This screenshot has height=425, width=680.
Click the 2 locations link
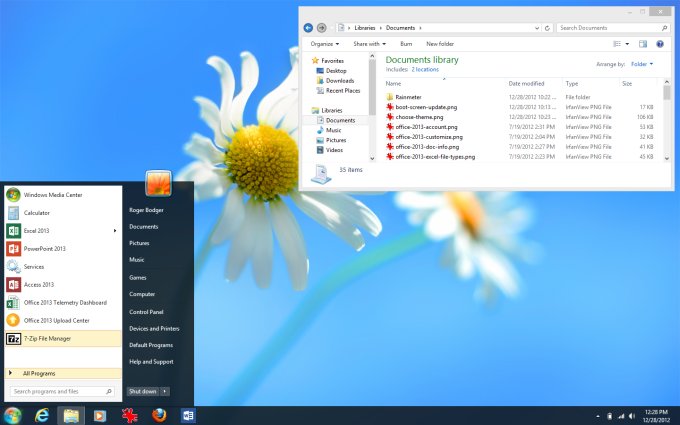click(425, 69)
